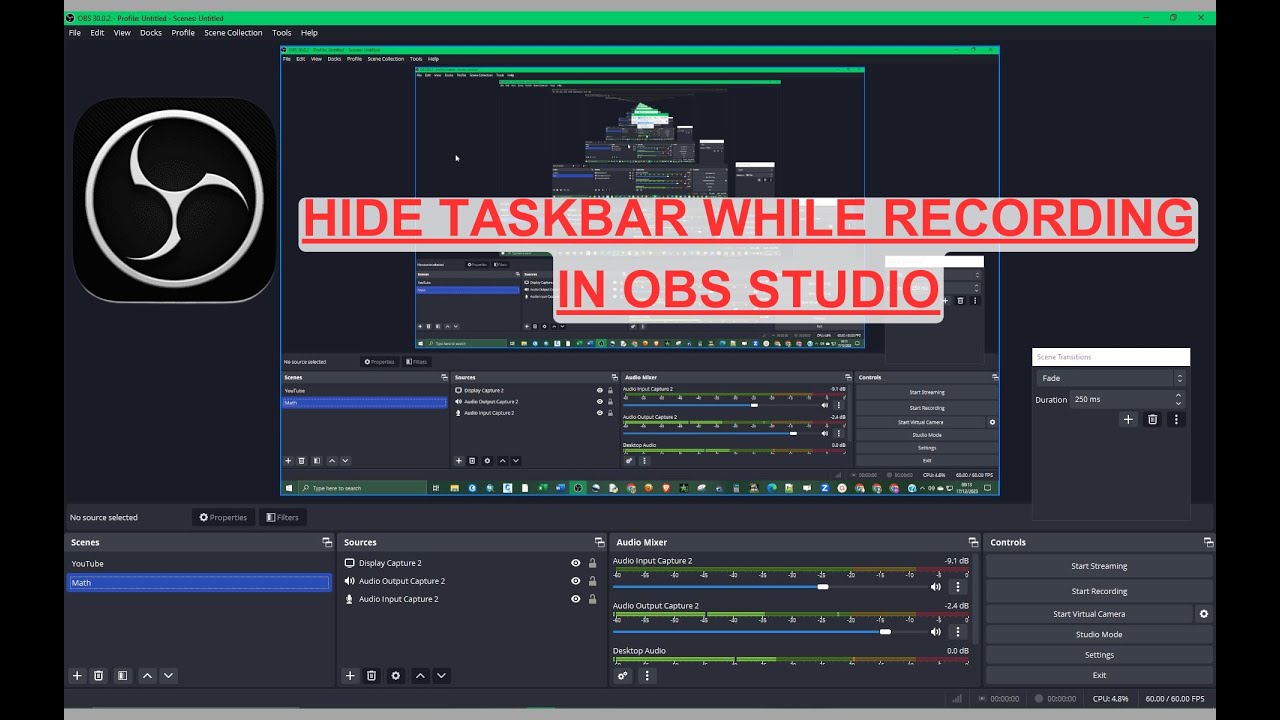The height and width of the screenshot is (720, 1280).
Task: Open Audio Input Capture 2 three-dot menu
Action: 957,587
